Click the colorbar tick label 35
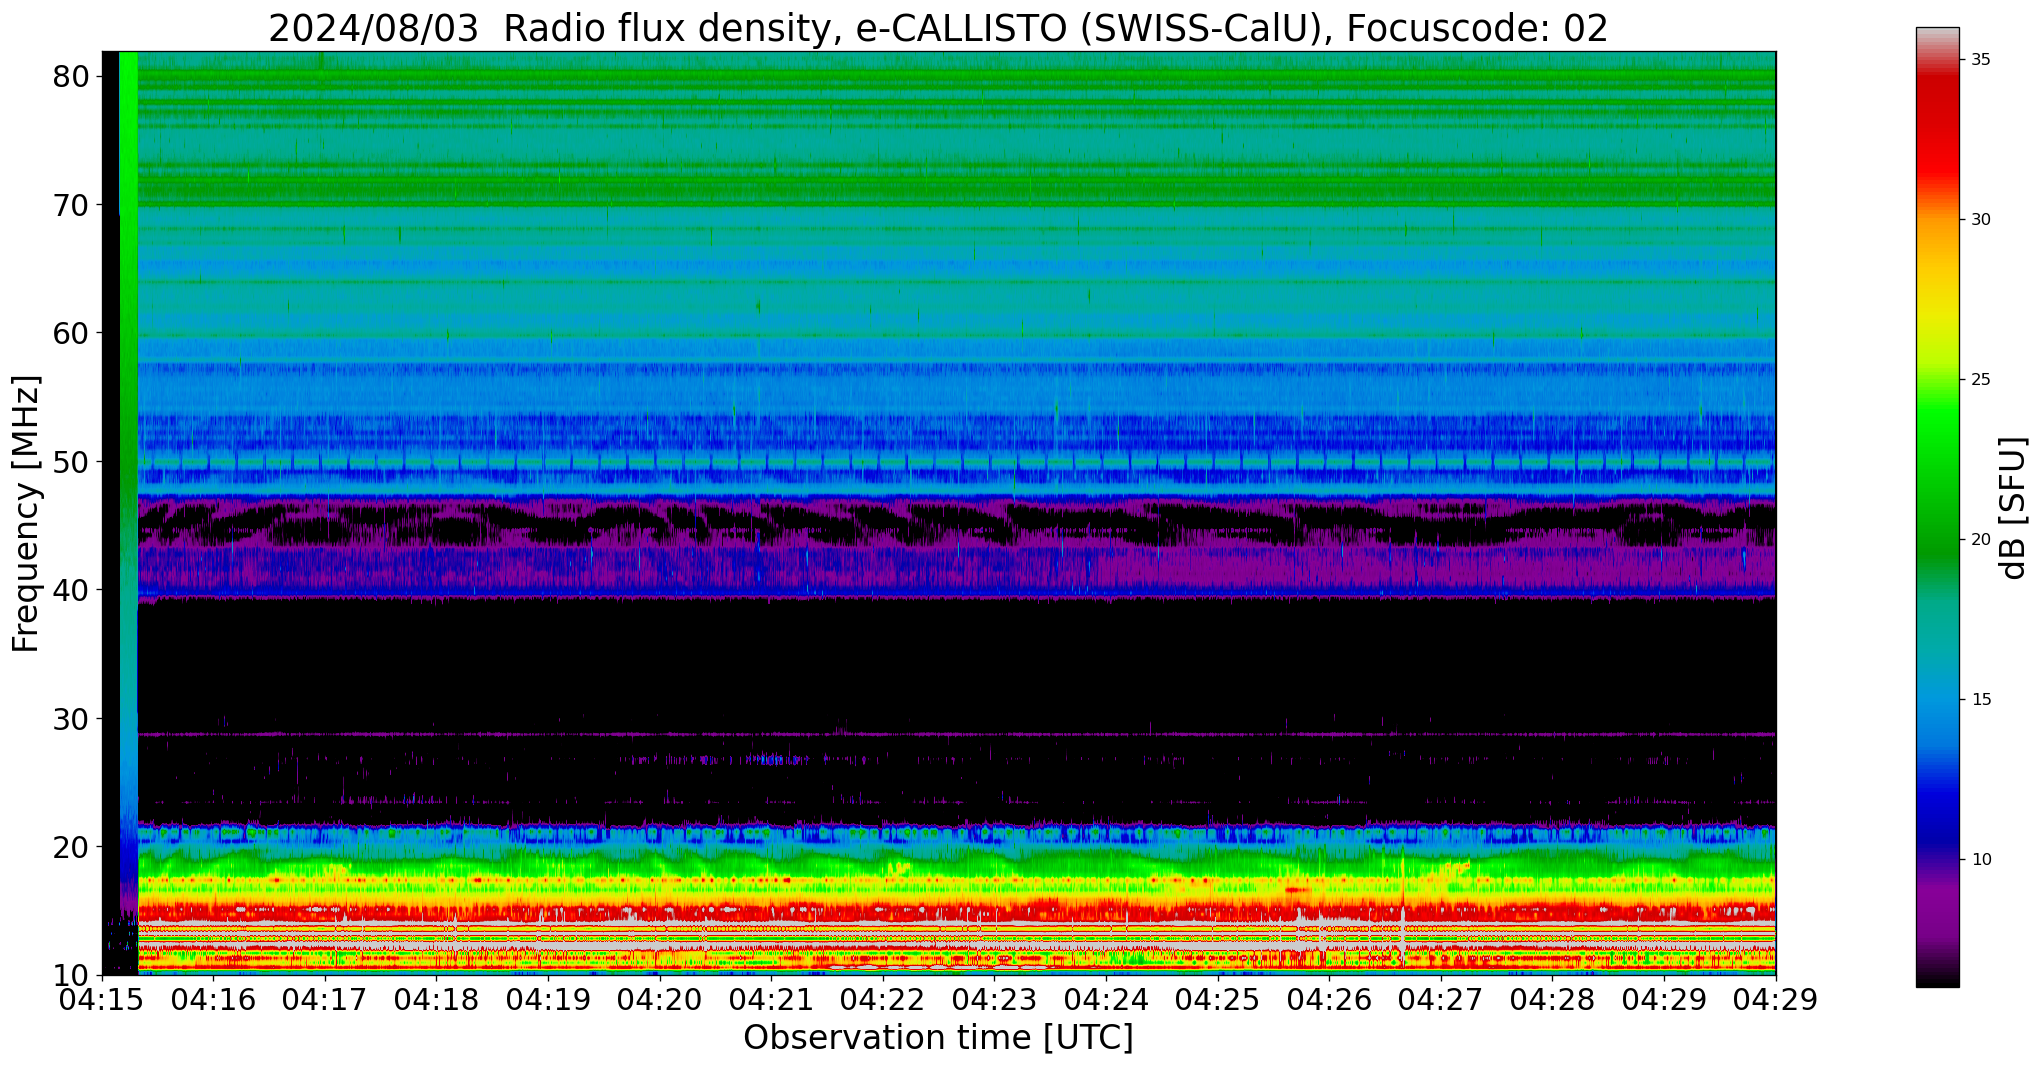The width and height of the screenshot is (2043, 1067). [x=1981, y=60]
